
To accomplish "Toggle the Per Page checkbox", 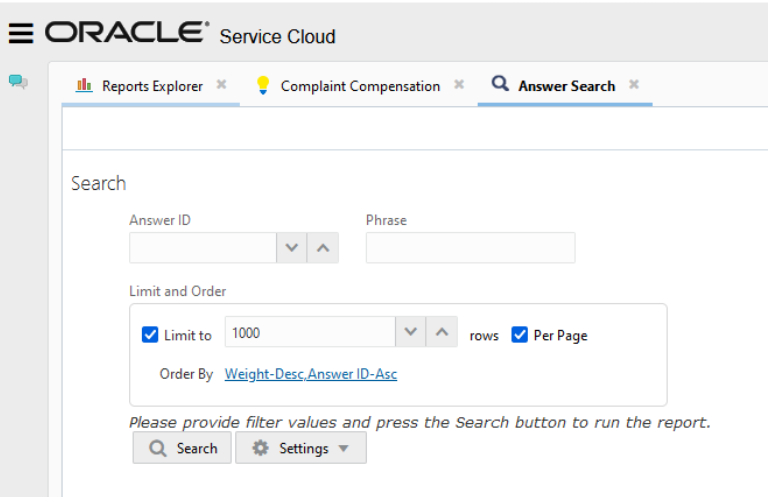I will pos(519,335).
